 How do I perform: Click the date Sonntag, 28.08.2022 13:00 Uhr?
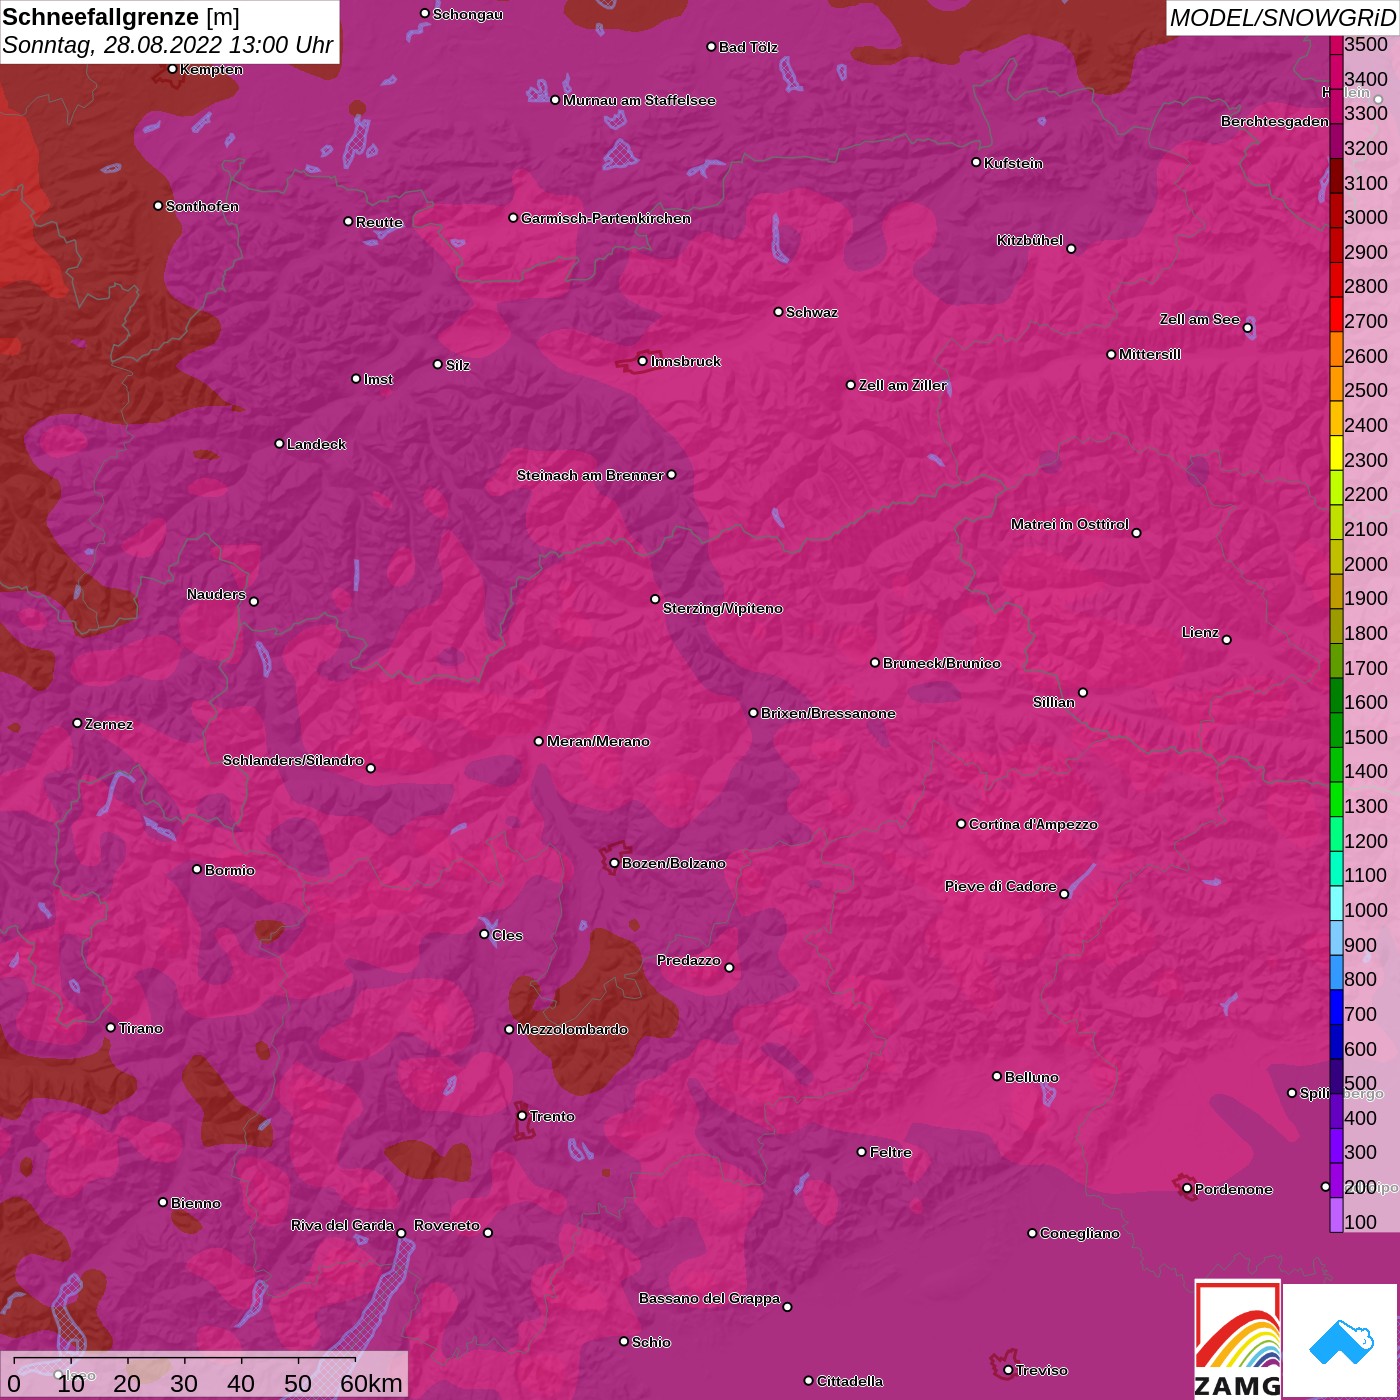tap(168, 45)
